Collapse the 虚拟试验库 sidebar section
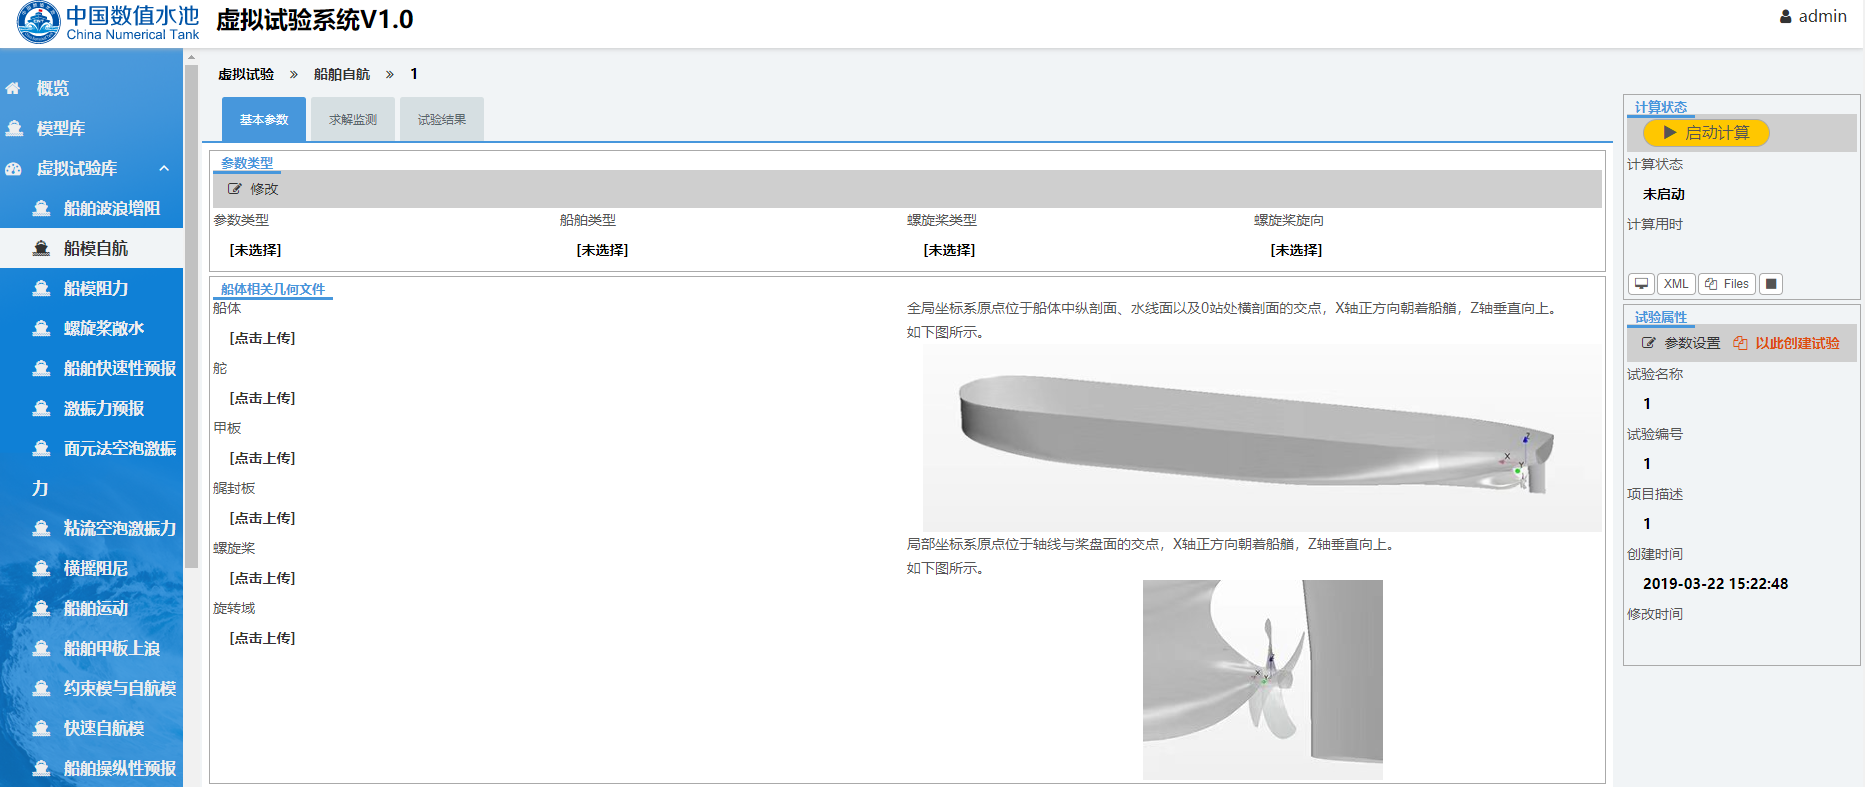Screen dimensions: 1865x787 pyautogui.click(x=163, y=168)
